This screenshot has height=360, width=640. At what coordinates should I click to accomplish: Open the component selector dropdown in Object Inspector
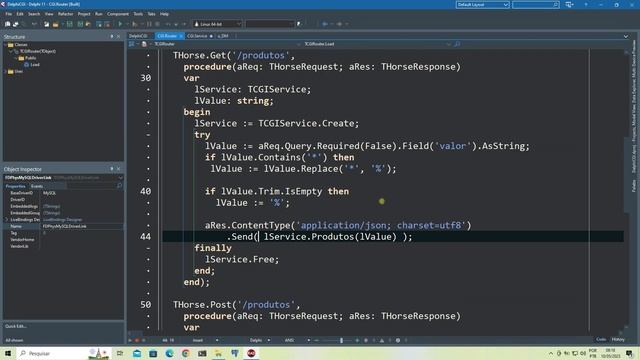click(x=120, y=178)
